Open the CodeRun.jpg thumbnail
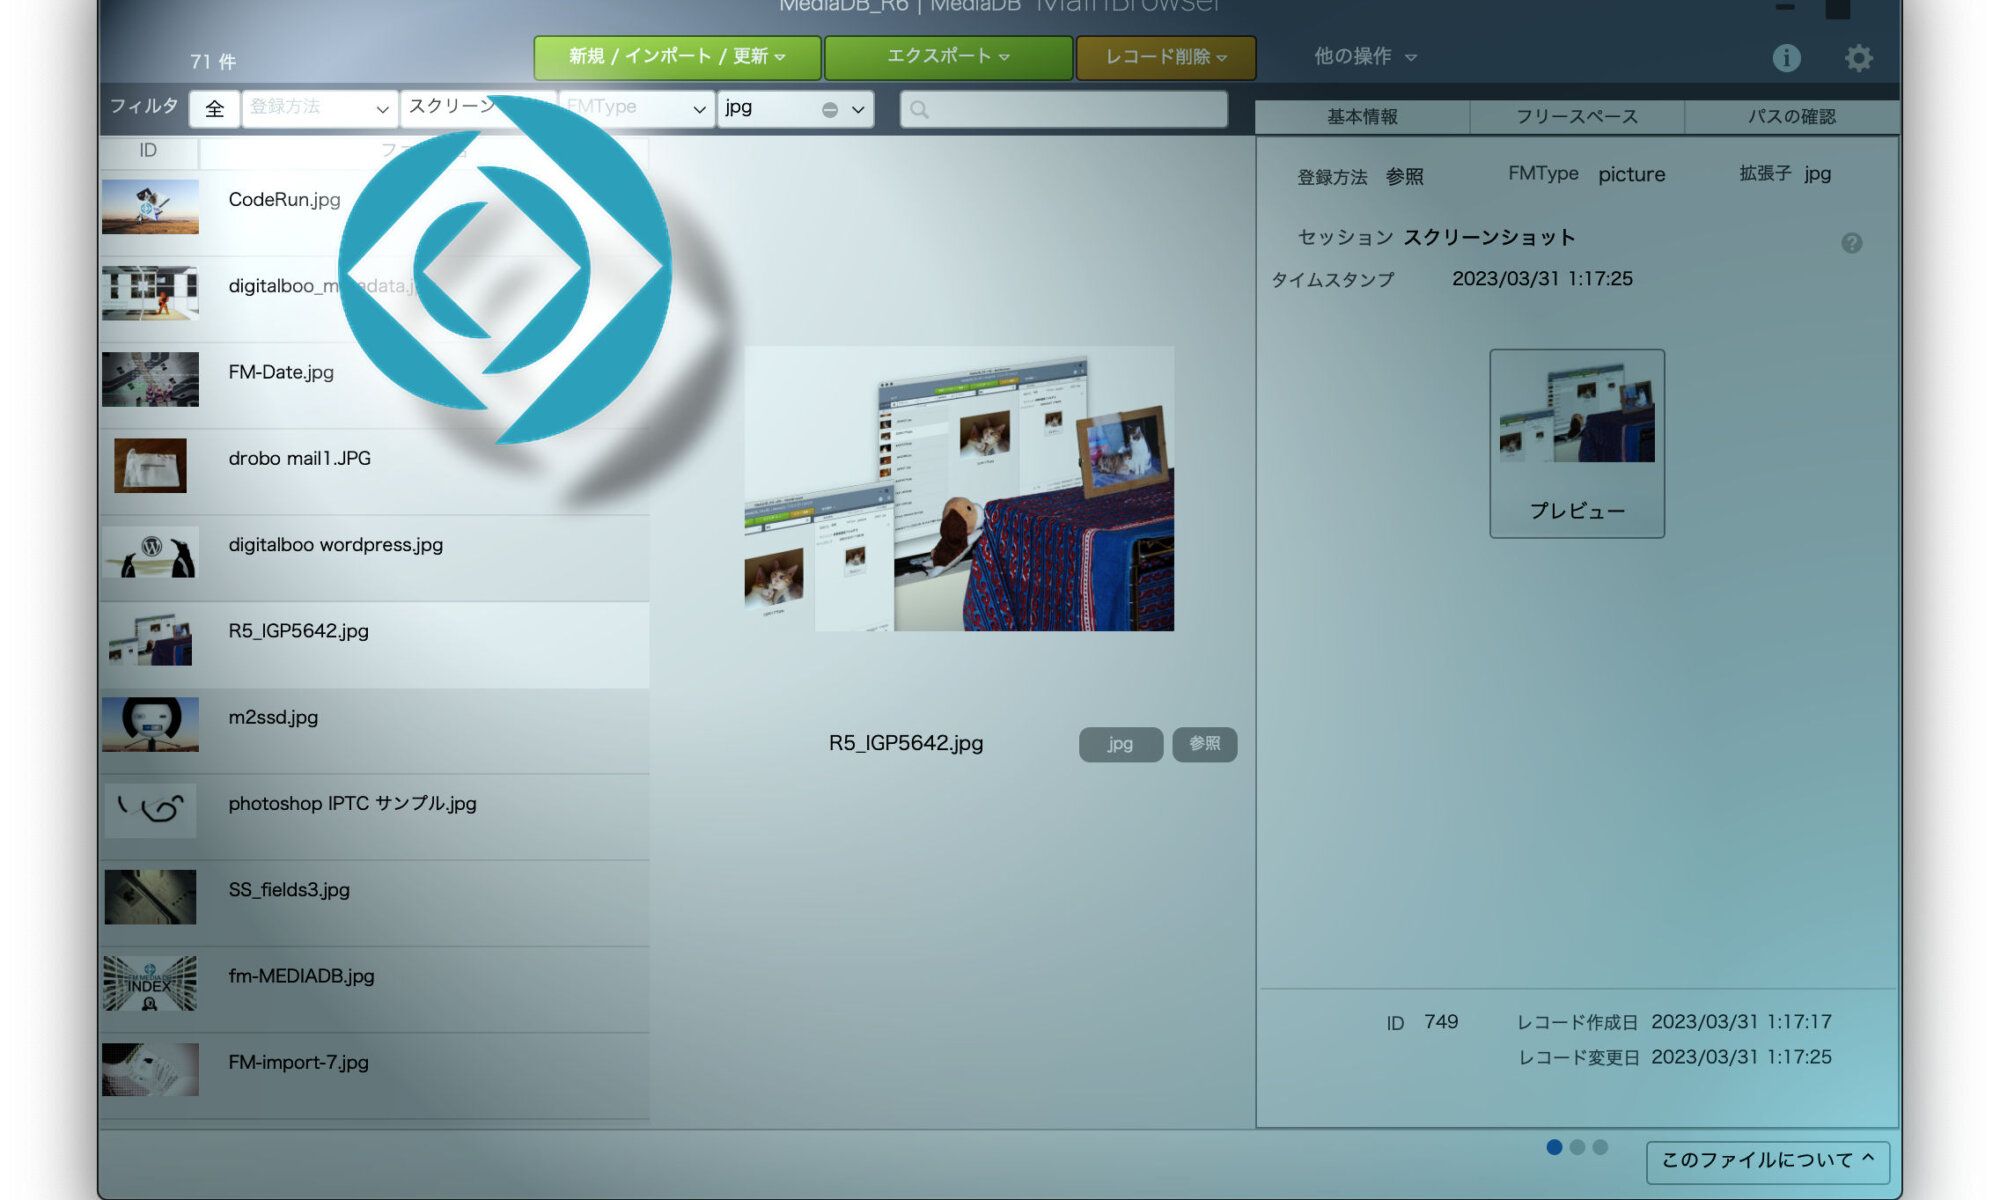Viewport: 2000px width, 1200px height. pos(150,207)
